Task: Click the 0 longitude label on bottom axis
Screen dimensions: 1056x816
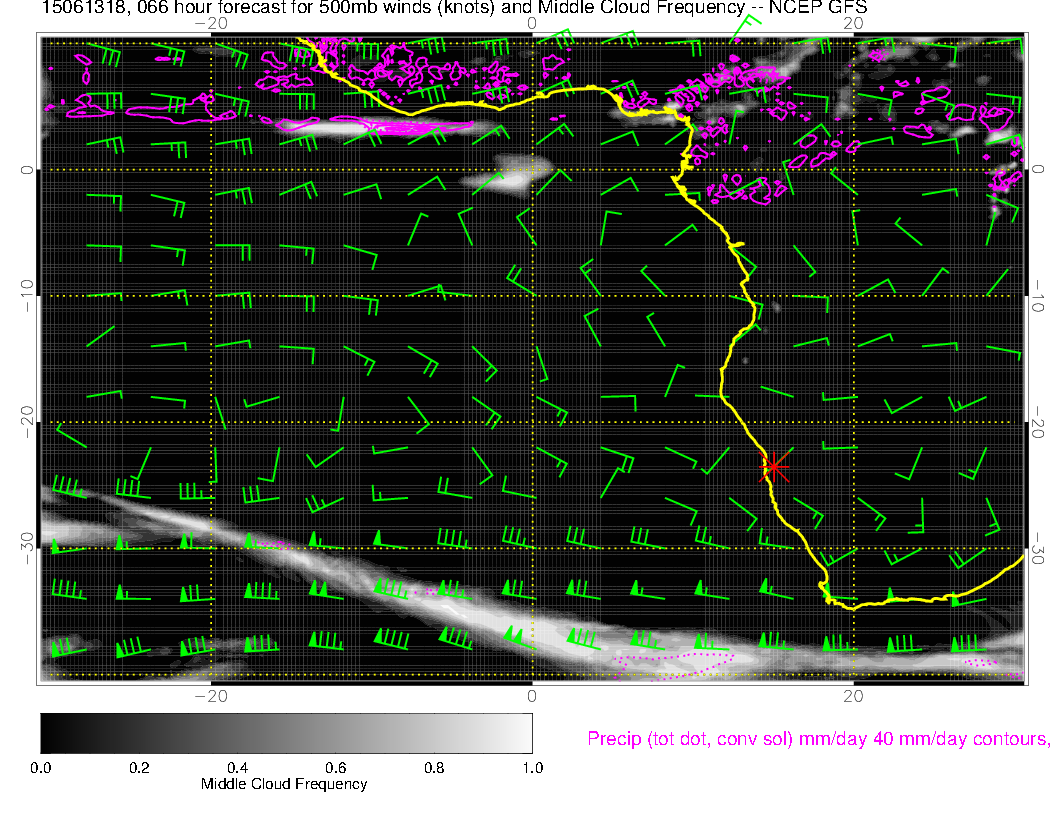Action: coord(532,695)
